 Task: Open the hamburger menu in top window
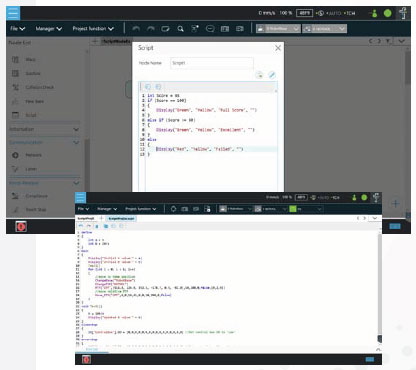click(13, 13)
